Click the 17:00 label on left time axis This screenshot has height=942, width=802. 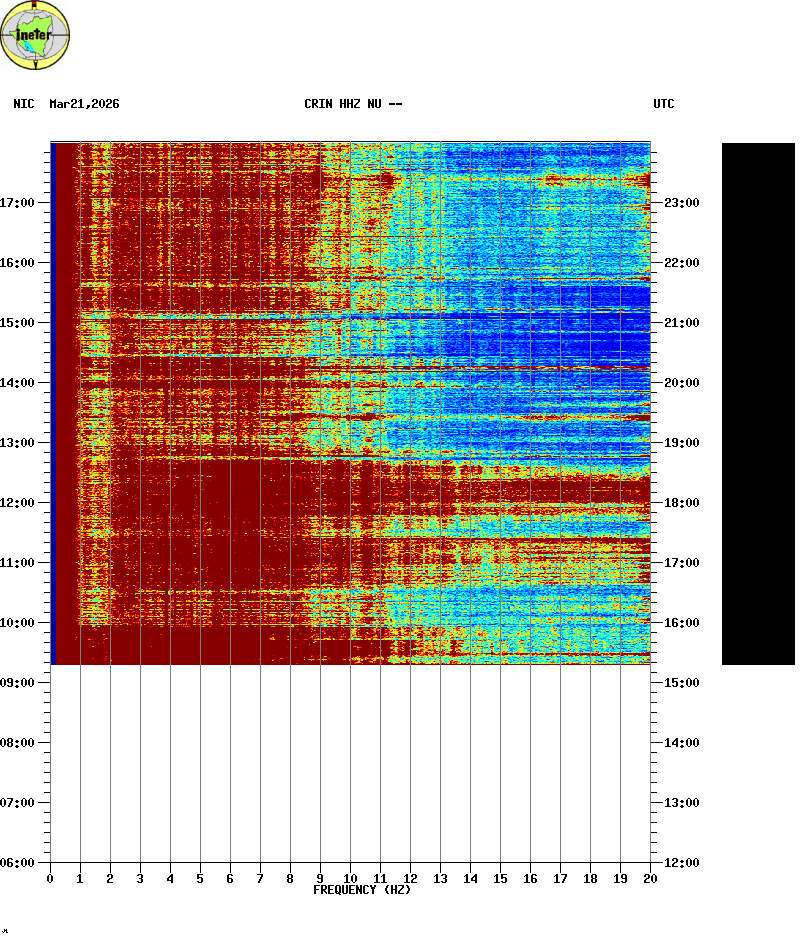[17, 203]
